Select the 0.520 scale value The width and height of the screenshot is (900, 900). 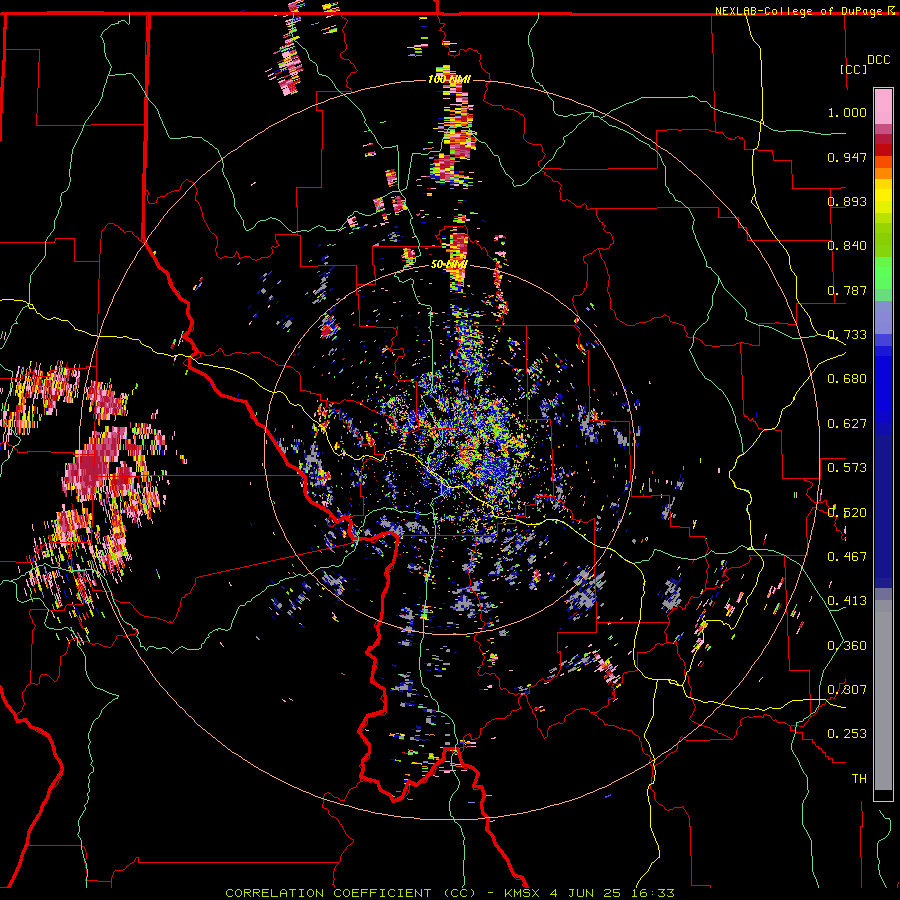click(x=847, y=513)
